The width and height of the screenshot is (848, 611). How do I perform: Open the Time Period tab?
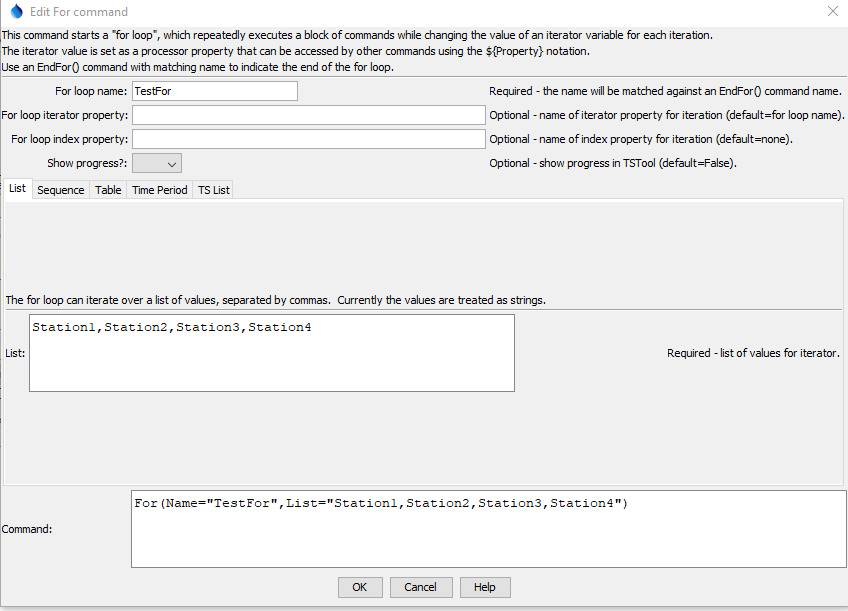tap(160, 190)
